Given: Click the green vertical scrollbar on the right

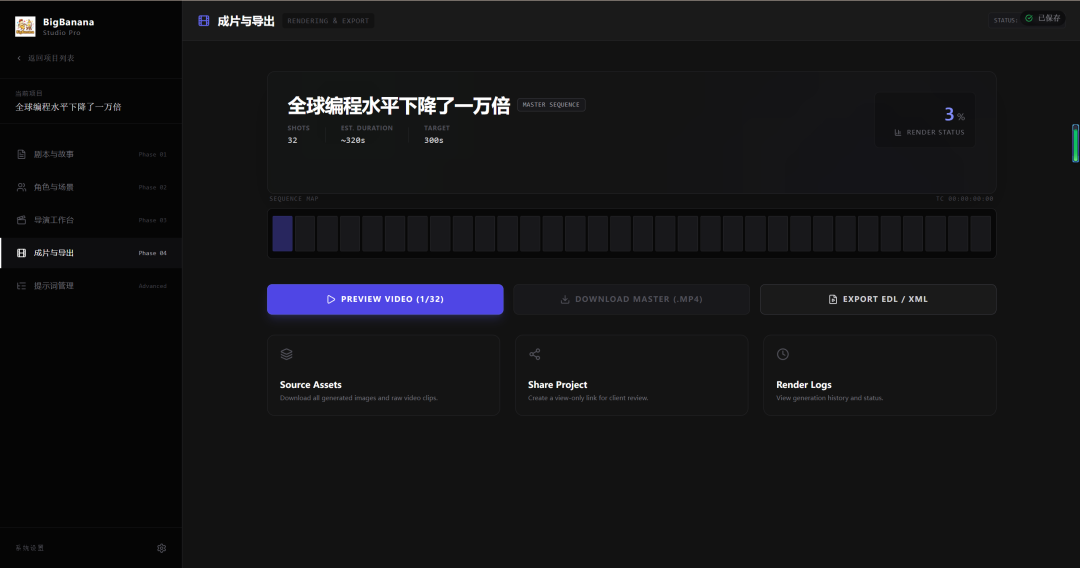Looking at the screenshot, I should [1075, 144].
